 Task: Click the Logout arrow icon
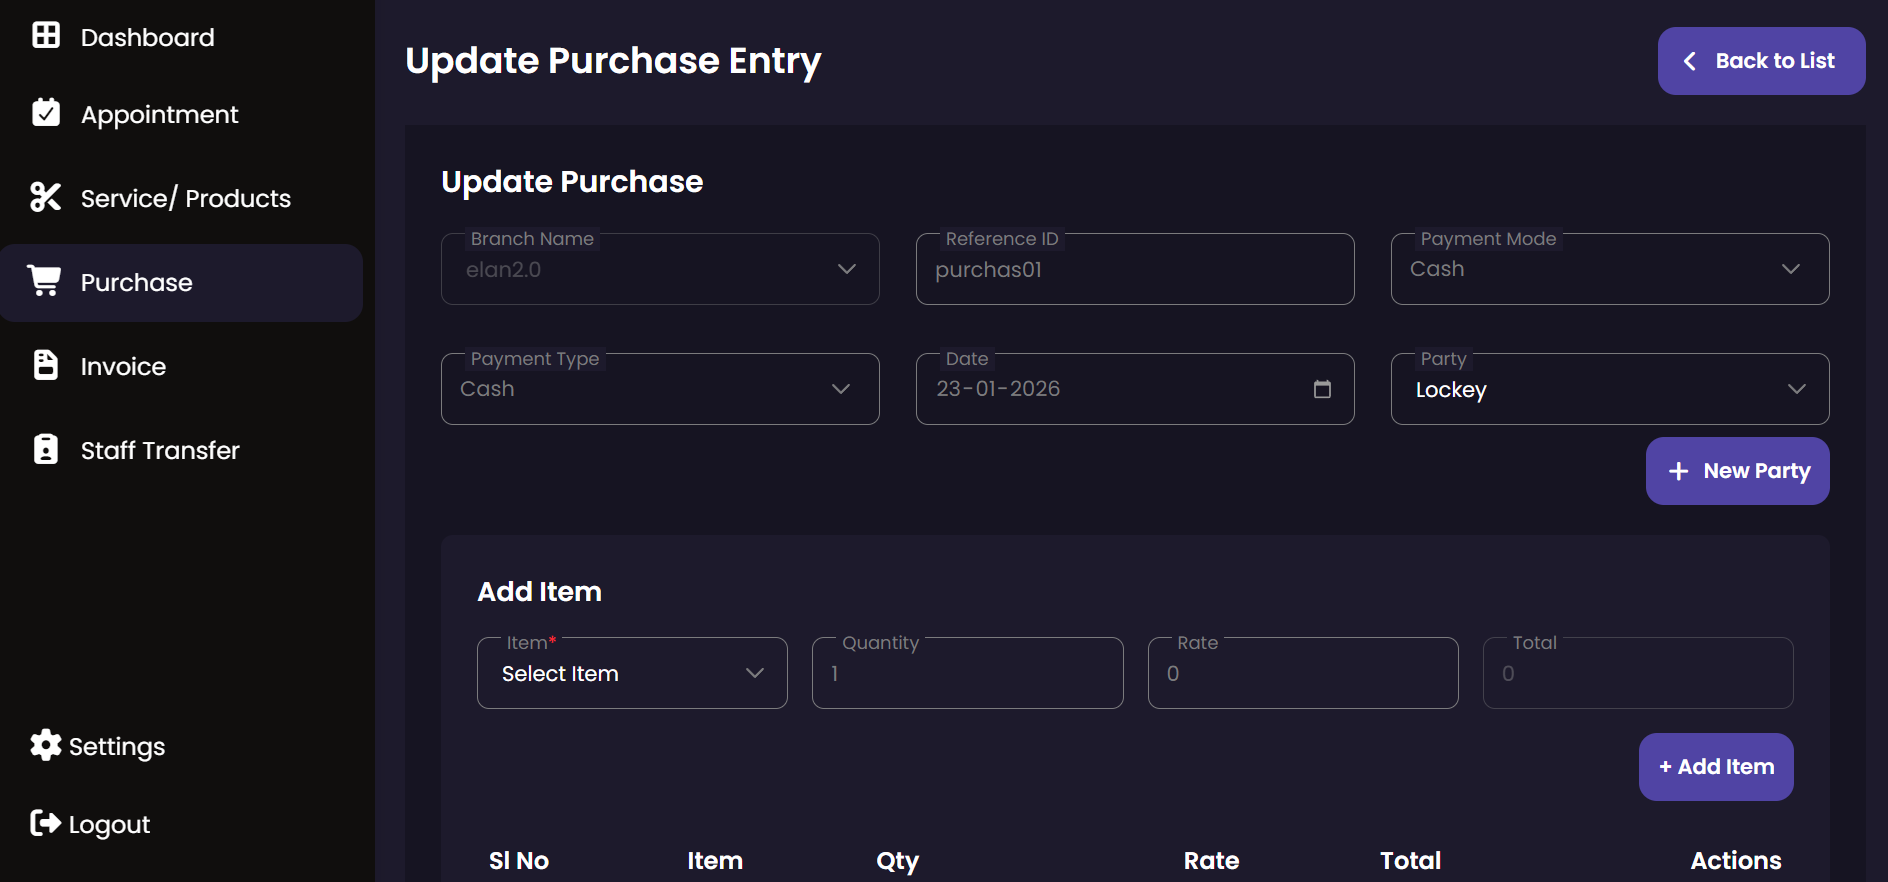[46, 823]
